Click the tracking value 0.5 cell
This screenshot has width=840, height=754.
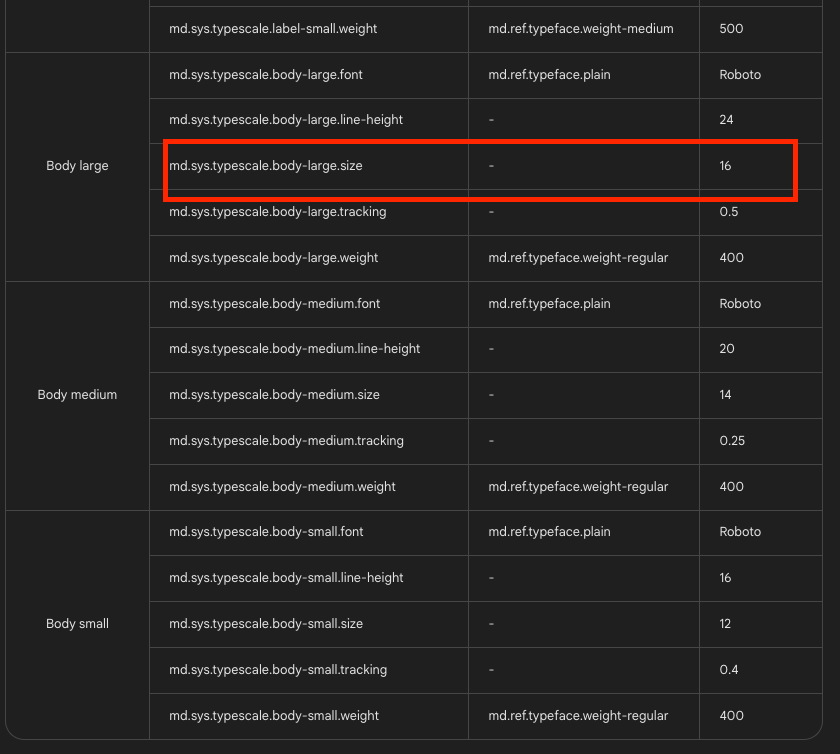(x=730, y=211)
